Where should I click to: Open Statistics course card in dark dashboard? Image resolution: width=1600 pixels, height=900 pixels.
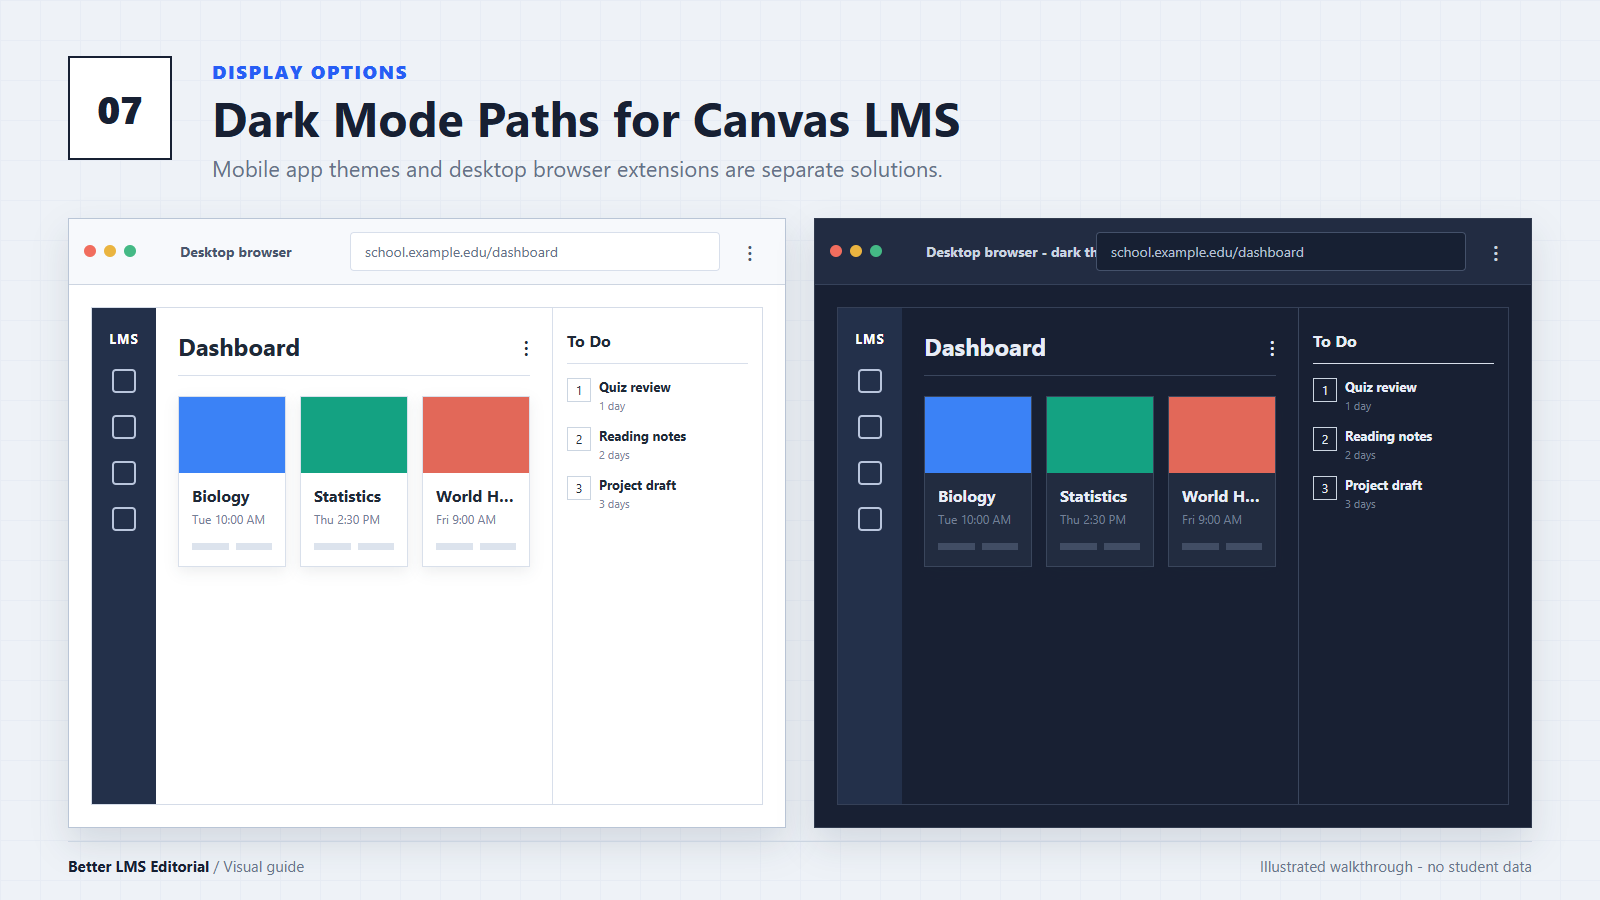click(1100, 481)
